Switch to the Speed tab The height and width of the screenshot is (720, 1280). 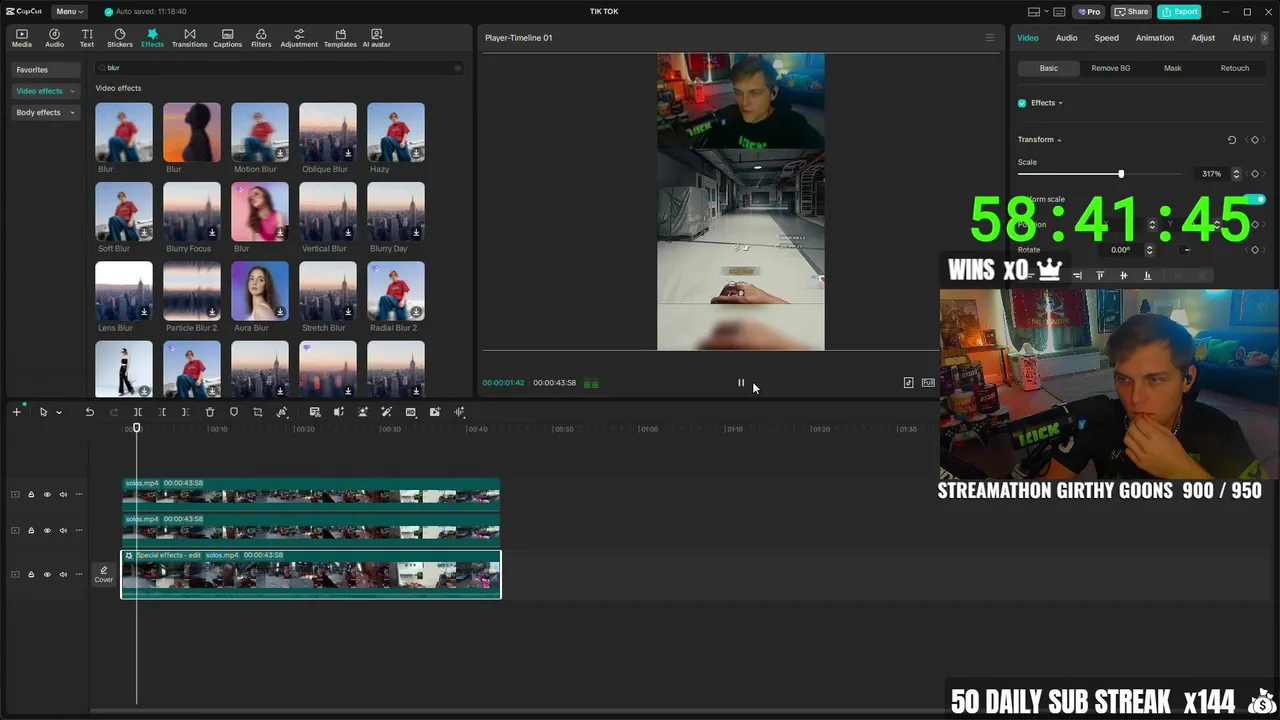point(1106,38)
